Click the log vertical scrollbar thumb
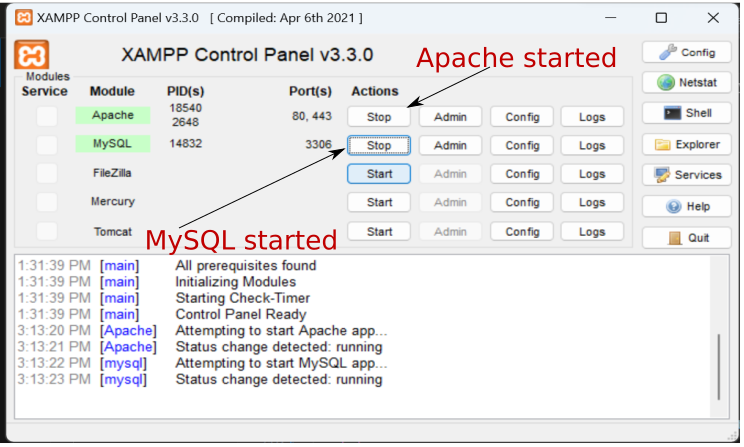 click(x=719, y=366)
